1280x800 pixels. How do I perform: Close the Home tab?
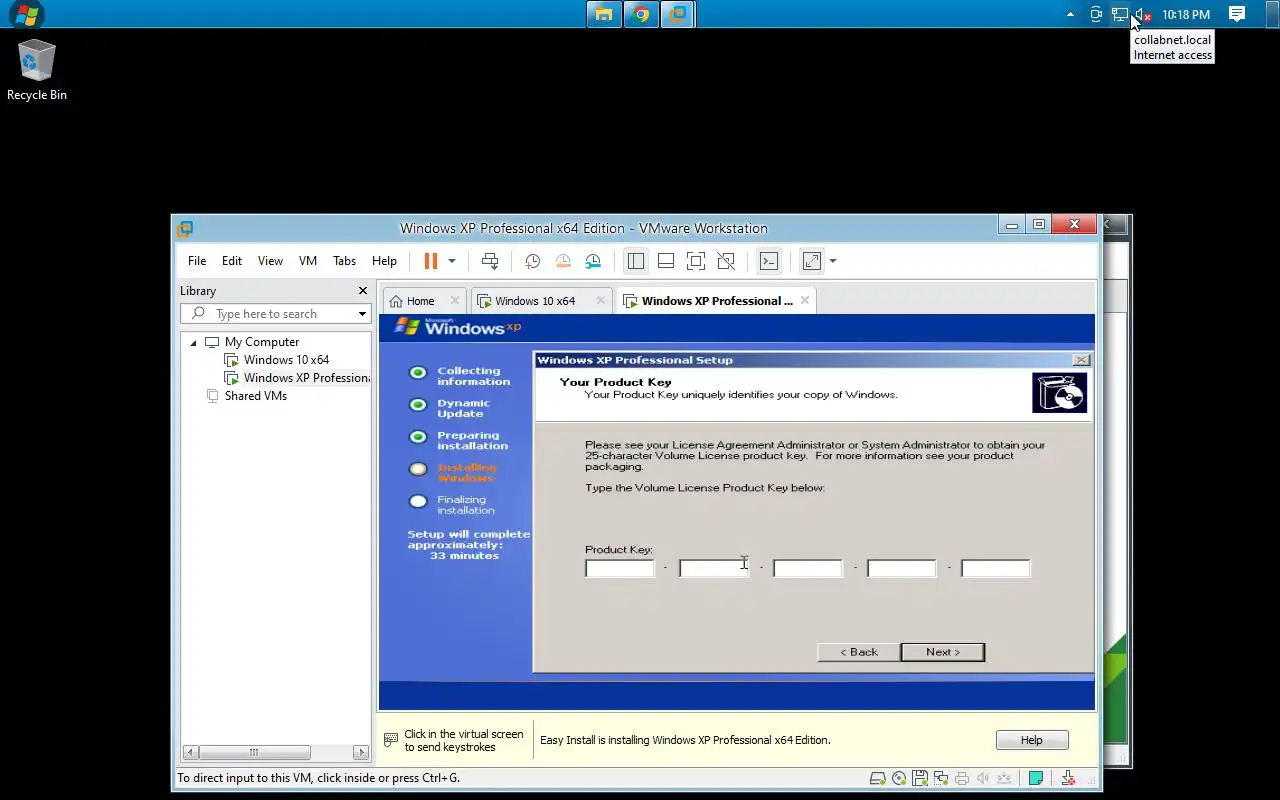(455, 300)
